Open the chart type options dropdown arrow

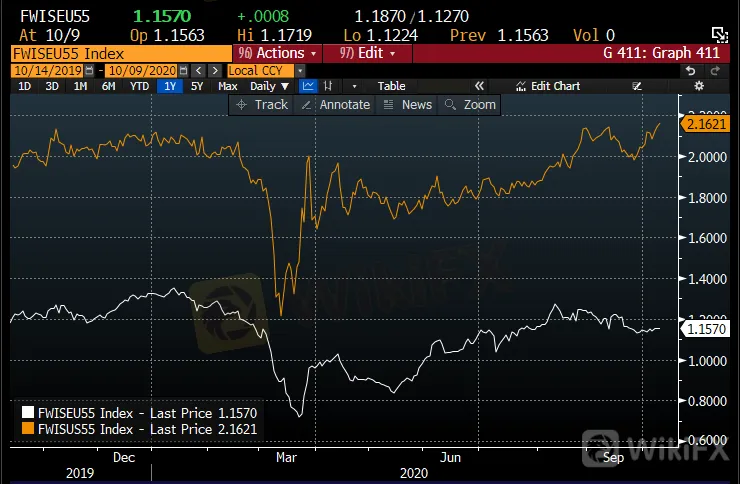(x=353, y=86)
